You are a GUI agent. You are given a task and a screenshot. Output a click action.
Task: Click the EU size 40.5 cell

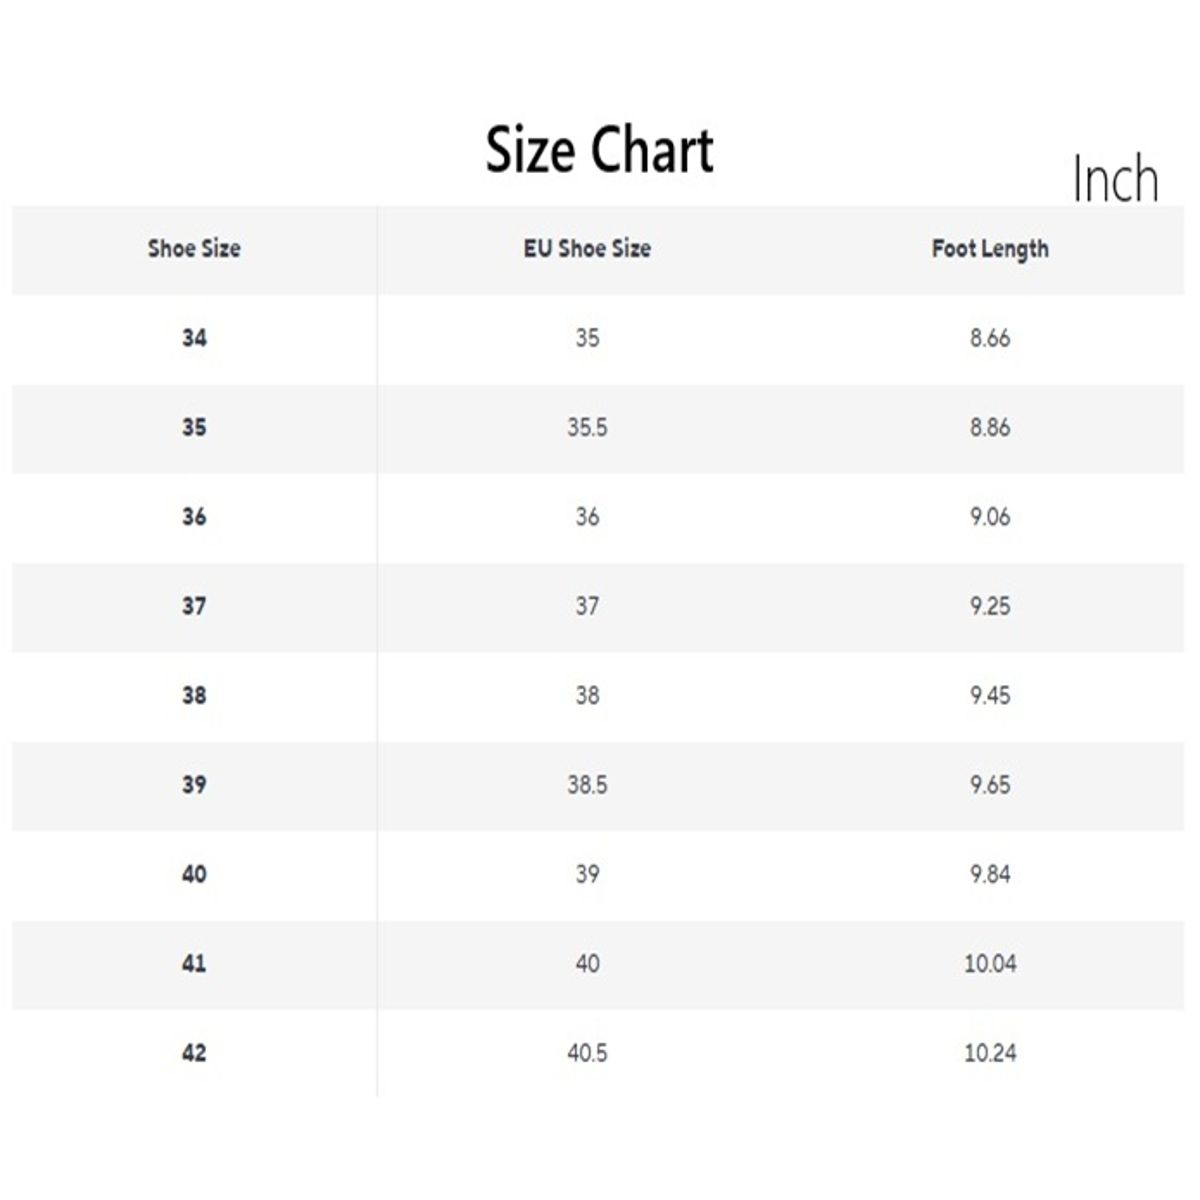click(x=587, y=1053)
